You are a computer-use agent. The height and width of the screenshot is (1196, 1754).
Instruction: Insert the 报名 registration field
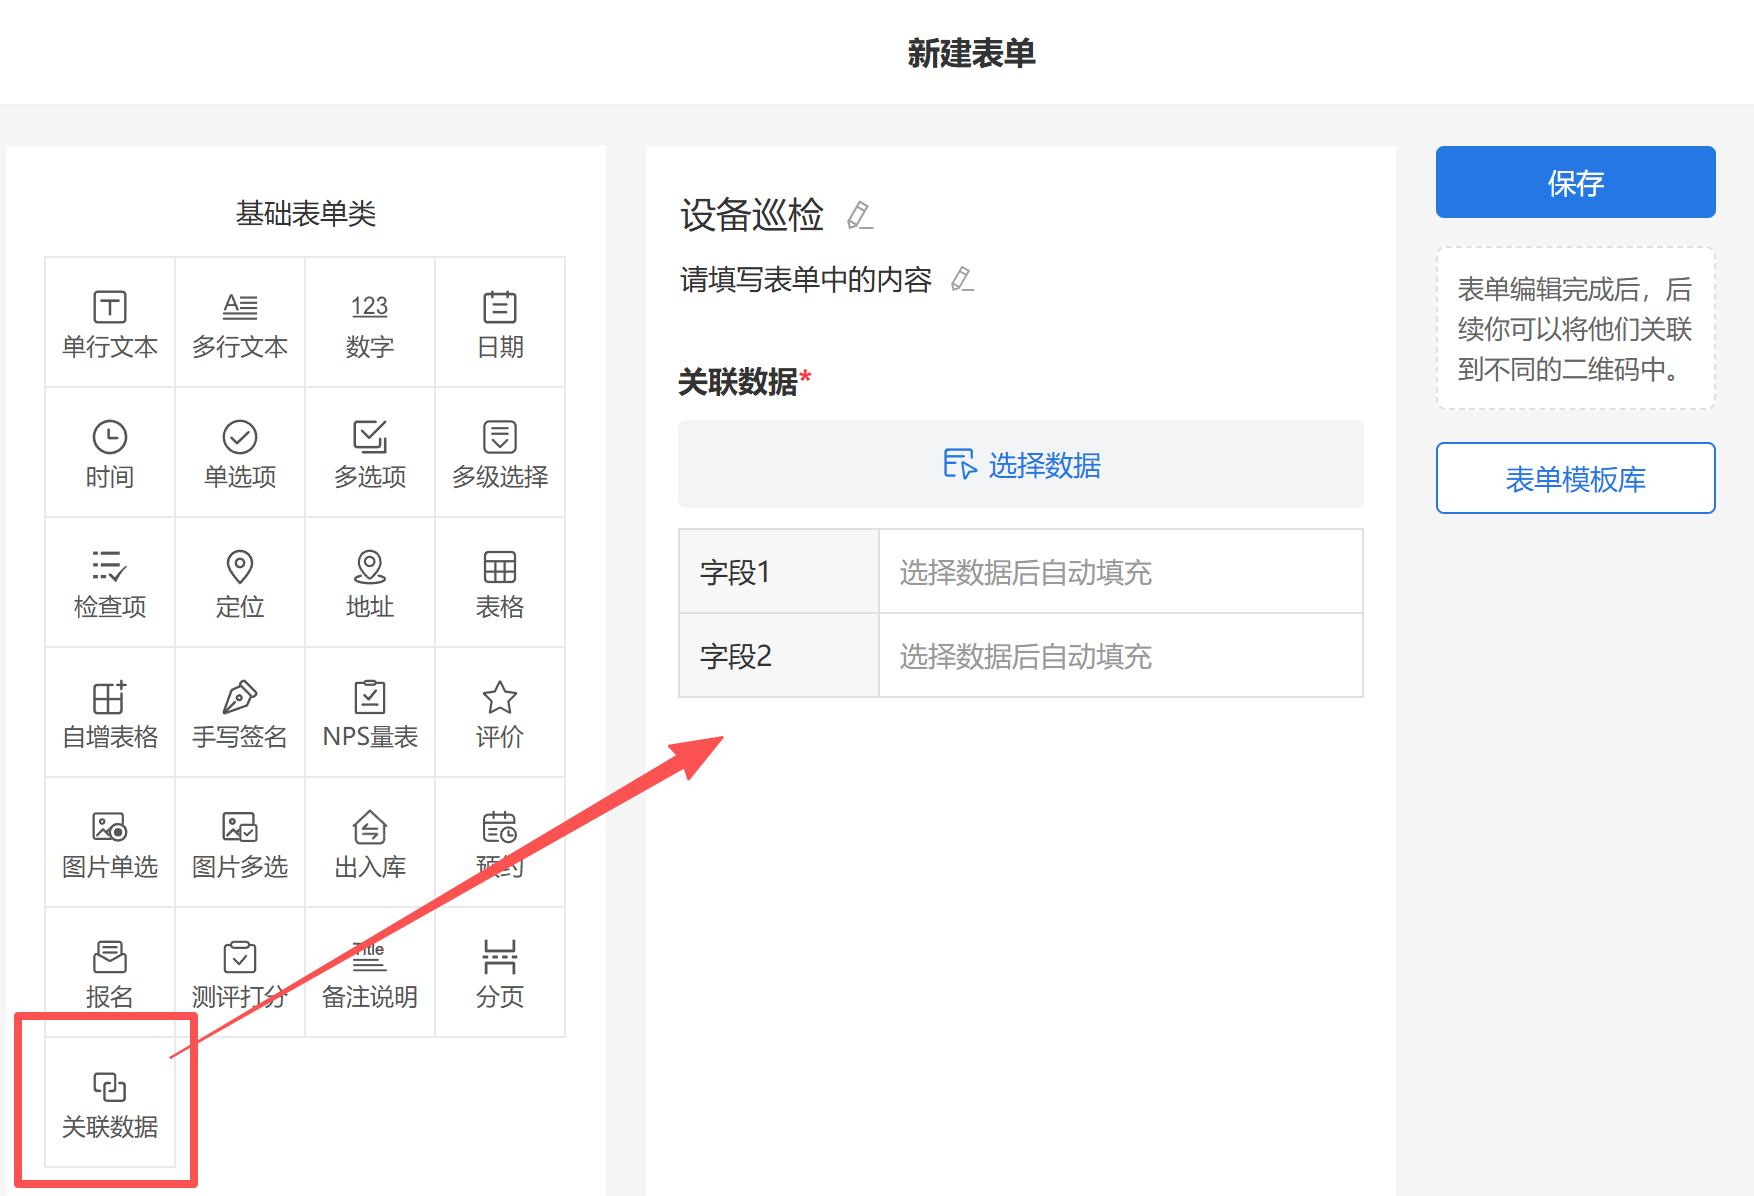(110, 972)
